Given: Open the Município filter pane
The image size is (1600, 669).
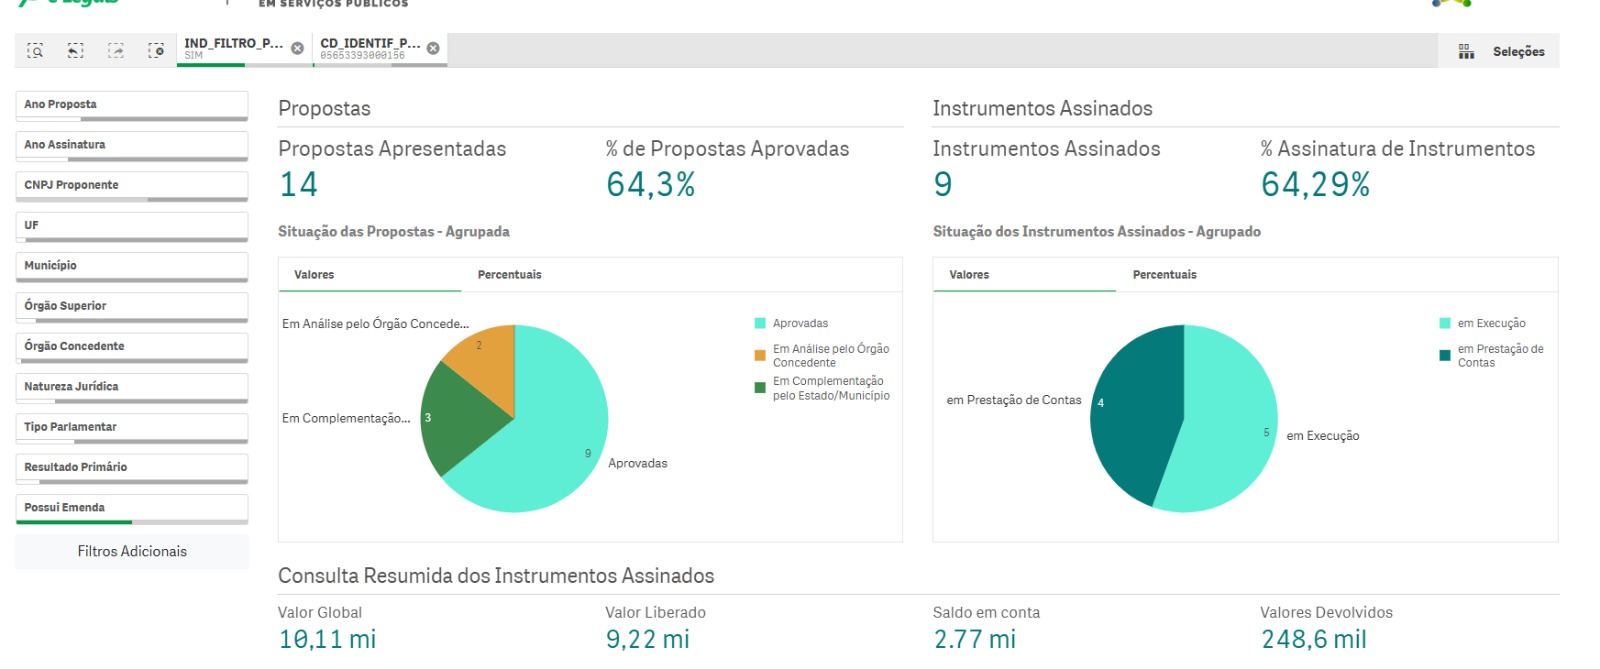Looking at the screenshot, I should point(131,266).
